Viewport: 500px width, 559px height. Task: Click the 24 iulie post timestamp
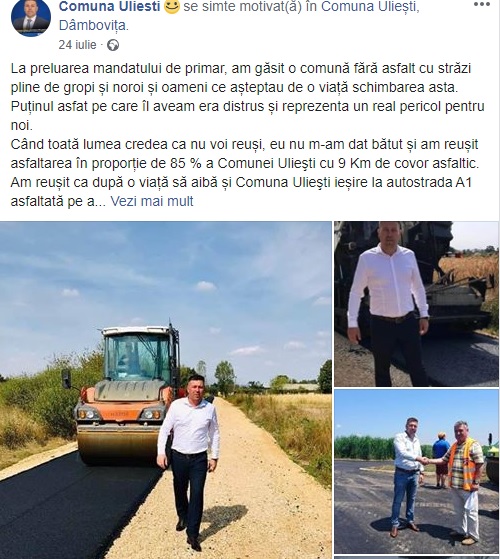point(77,45)
